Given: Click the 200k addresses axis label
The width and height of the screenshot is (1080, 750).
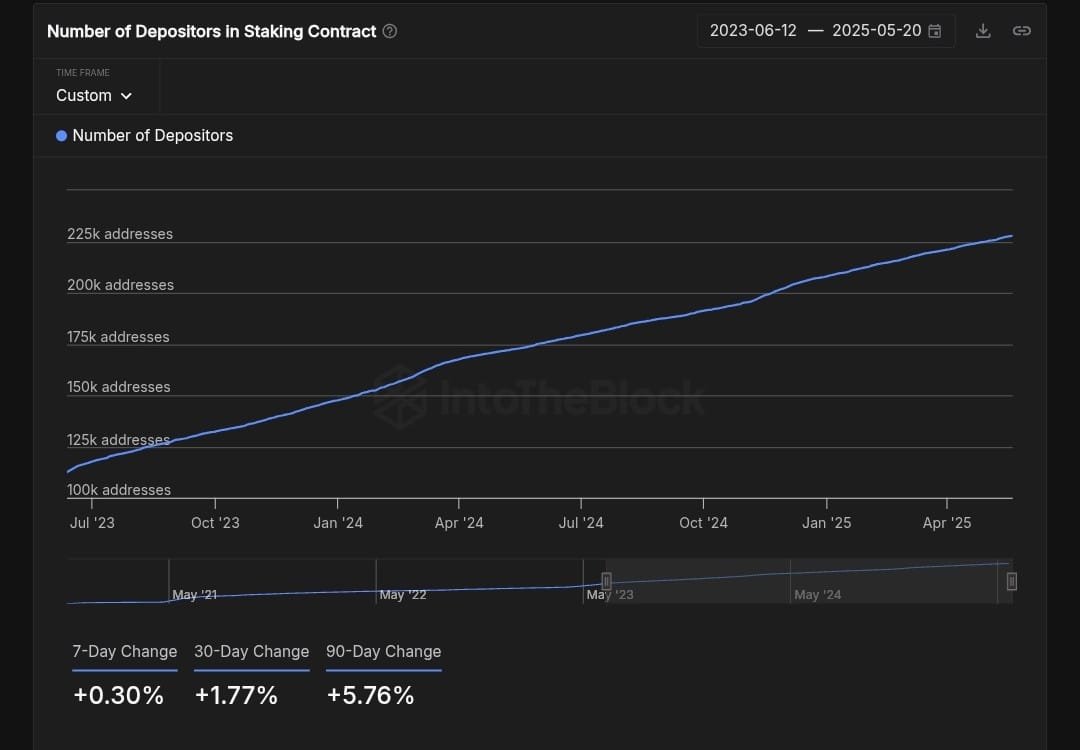Looking at the screenshot, I should (121, 285).
